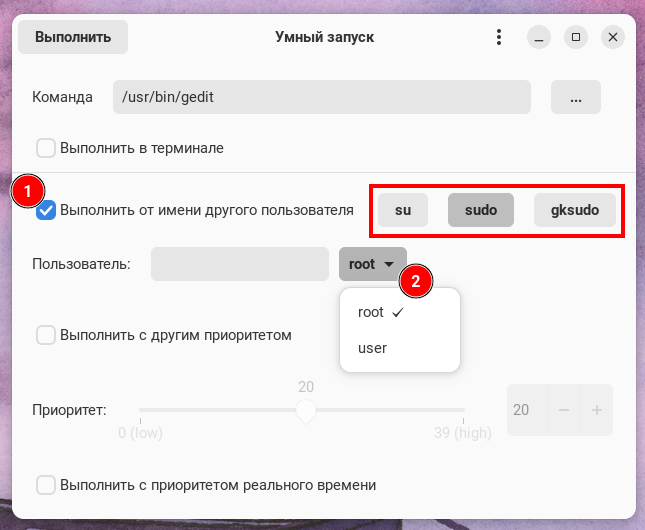The height and width of the screenshot is (530, 645).
Task: Click the 0 (low) slider label
Action: tap(140, 433)
